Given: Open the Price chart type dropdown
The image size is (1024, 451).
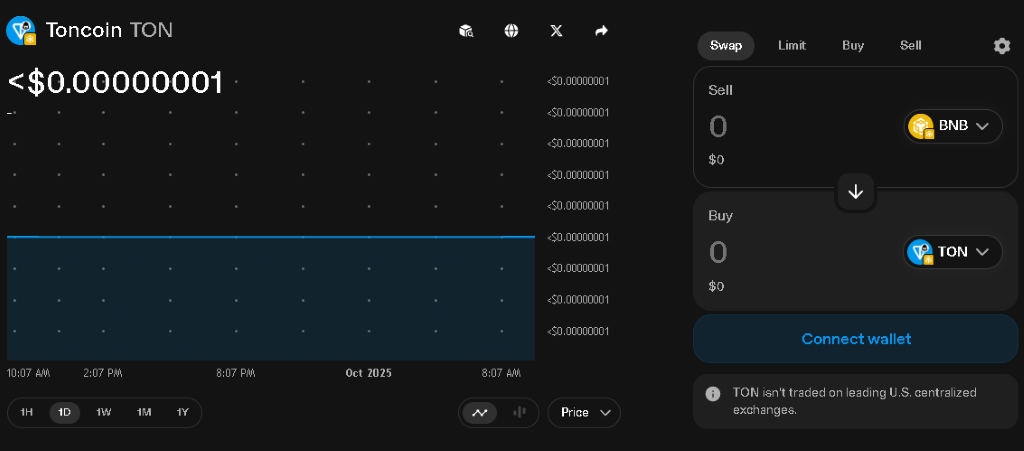Looking at the screenshot, I should (584, 412).
